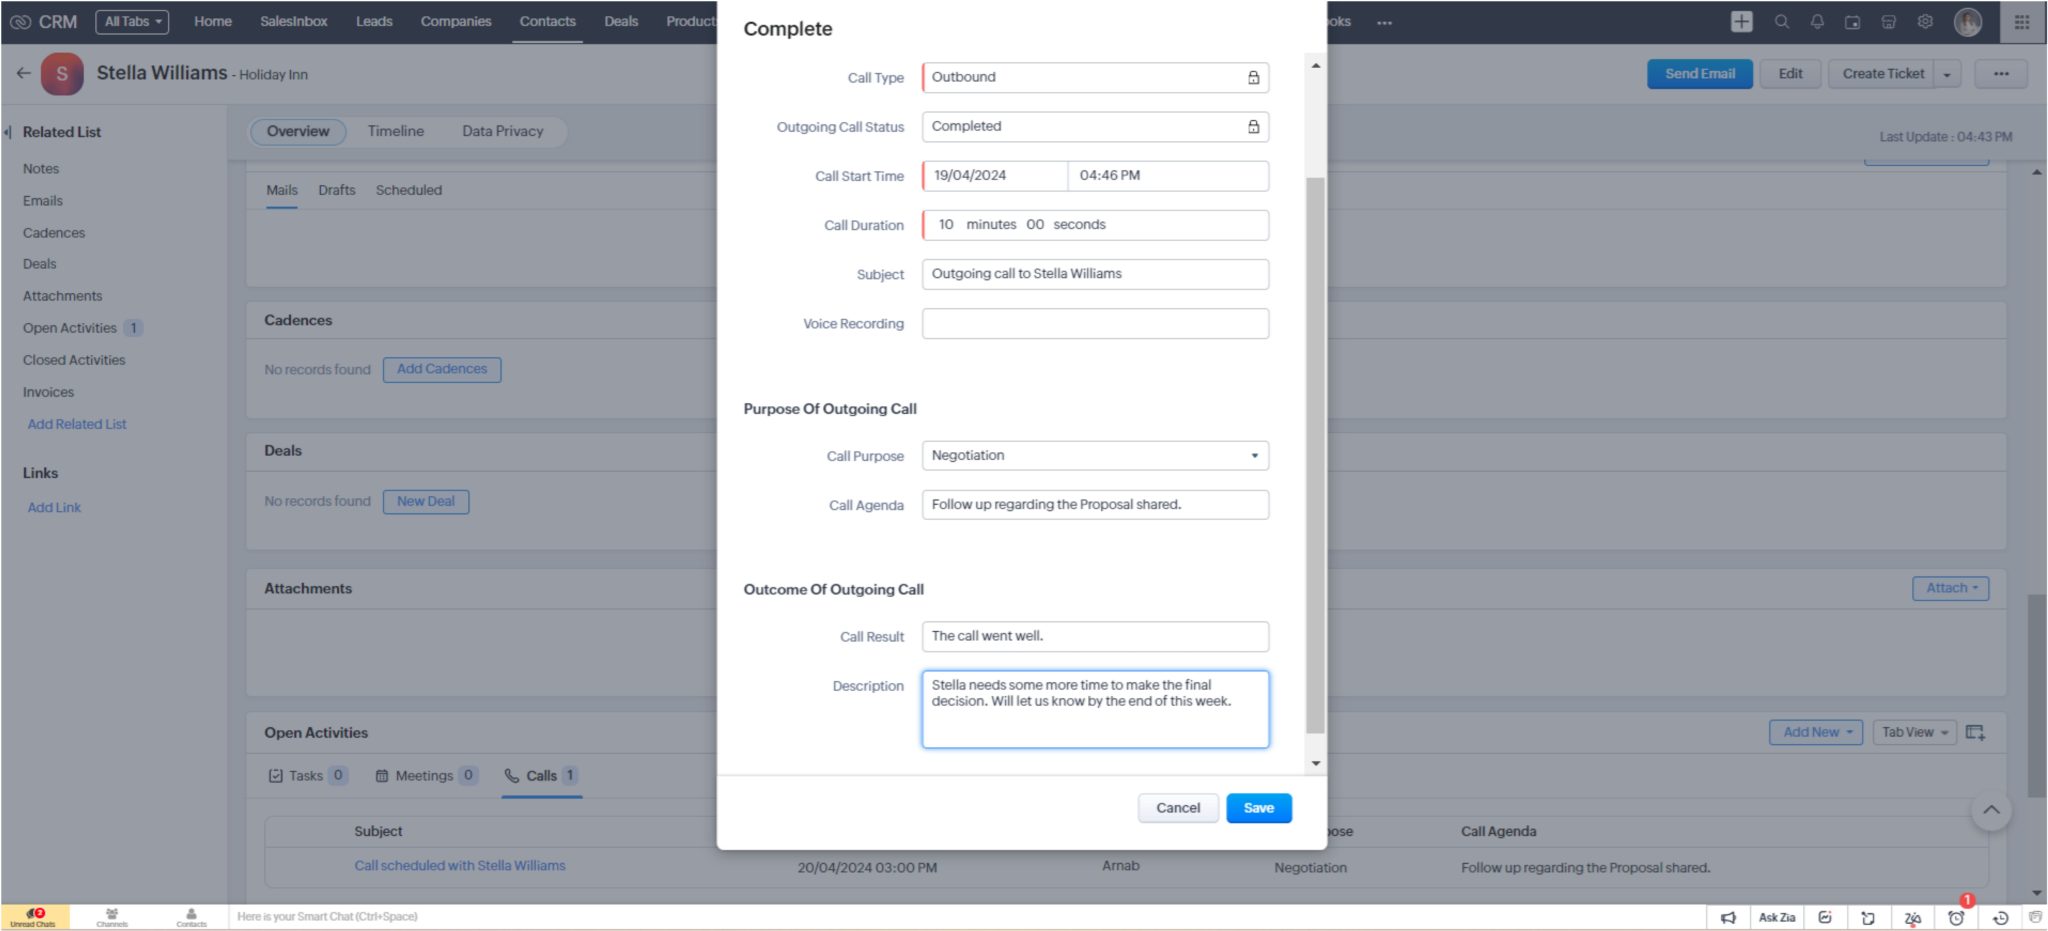Open Channels in the smart chat bar
The image size is (2048, 931).
(x=112, y=917)
